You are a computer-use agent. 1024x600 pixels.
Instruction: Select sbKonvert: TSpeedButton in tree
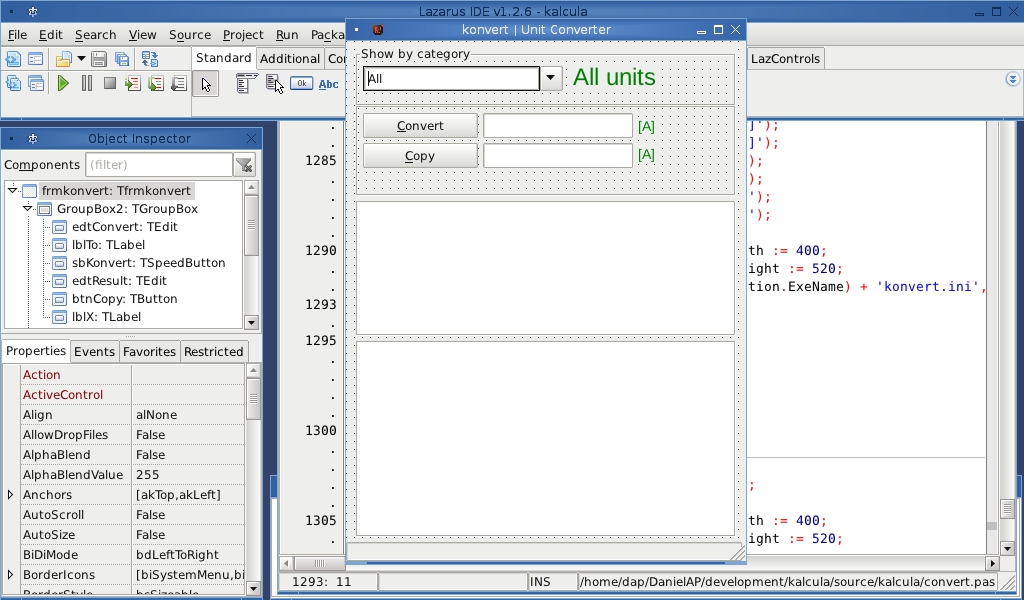(x=148, y=262)
